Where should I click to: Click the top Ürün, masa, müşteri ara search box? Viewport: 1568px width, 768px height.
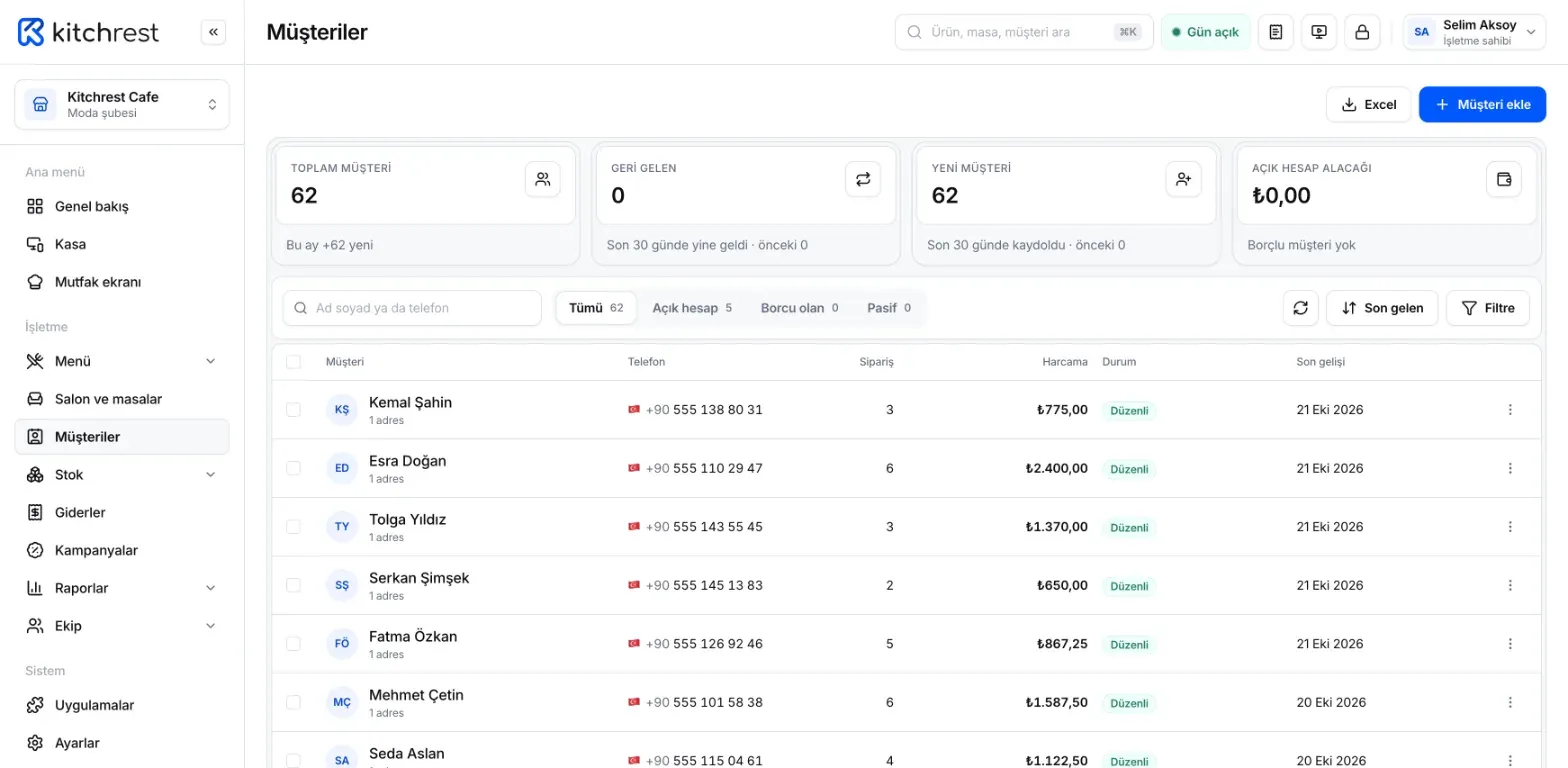coord(1024,32)
